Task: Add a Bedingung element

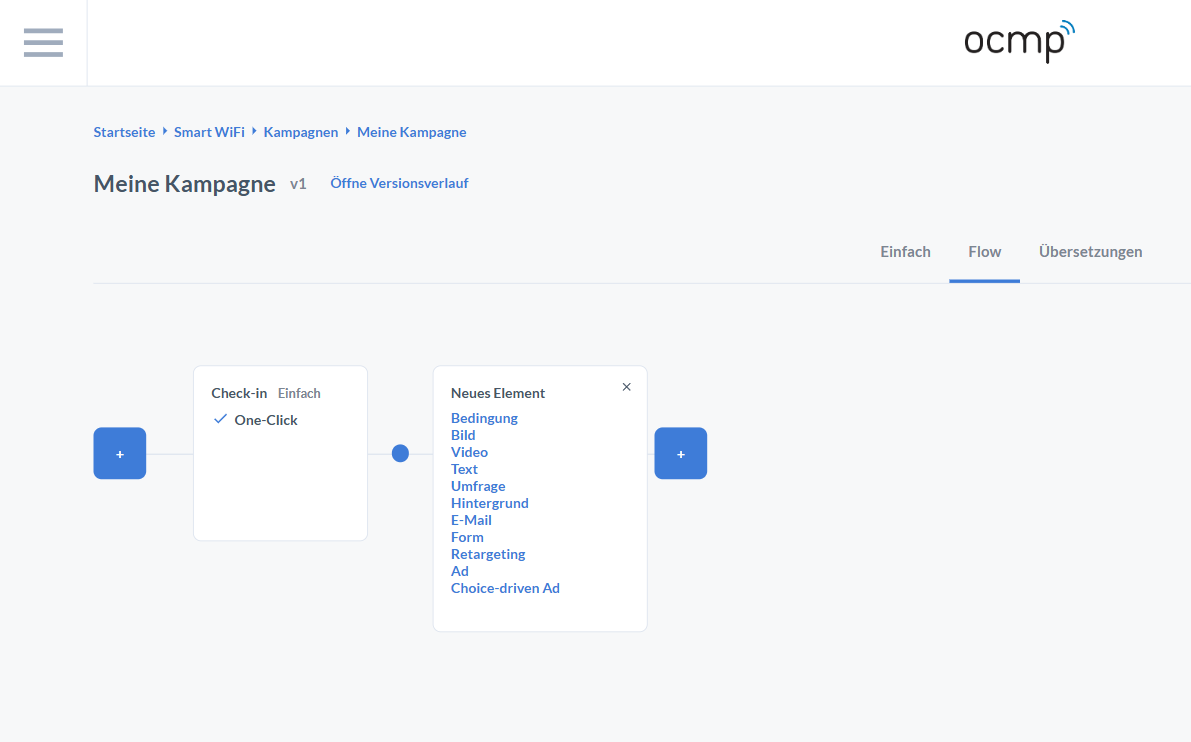Action: pos(484,418)
